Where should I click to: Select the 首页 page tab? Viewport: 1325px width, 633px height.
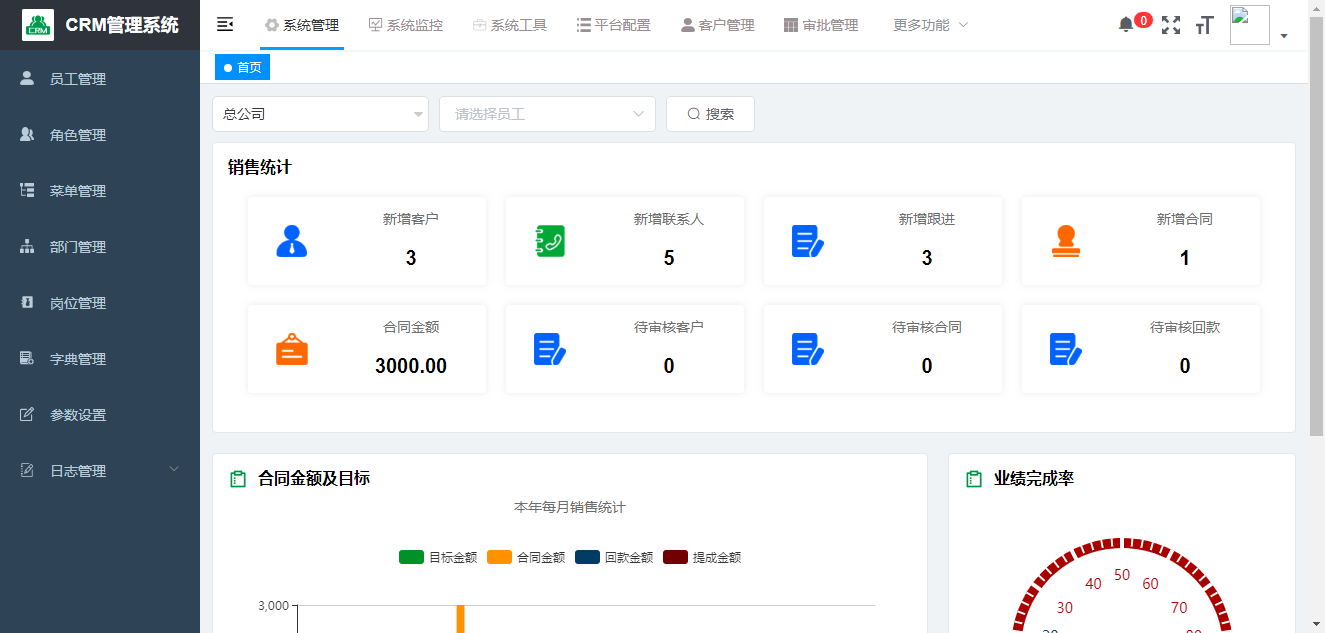(243, 67)
